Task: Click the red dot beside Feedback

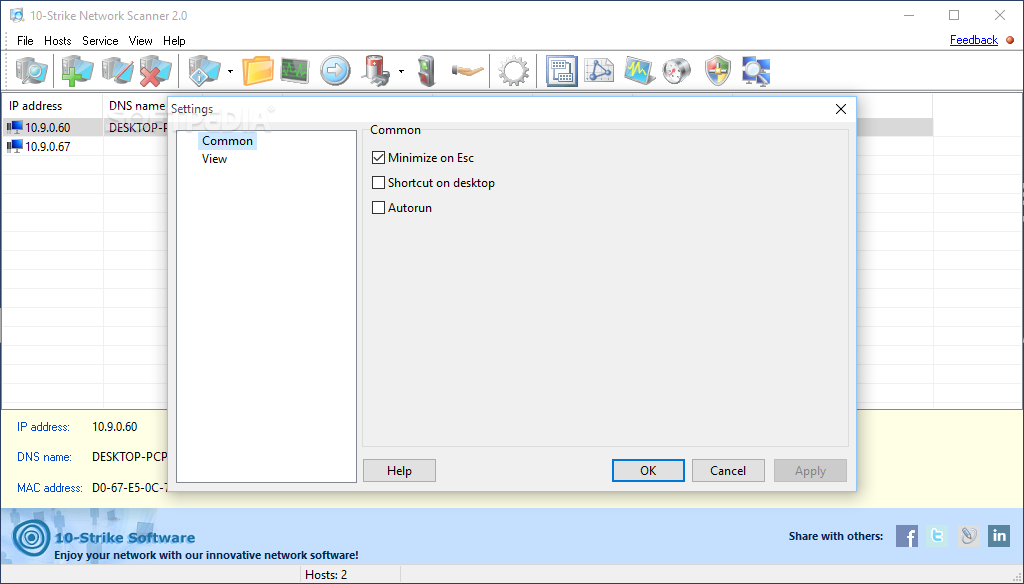Action: (1010, 40)
